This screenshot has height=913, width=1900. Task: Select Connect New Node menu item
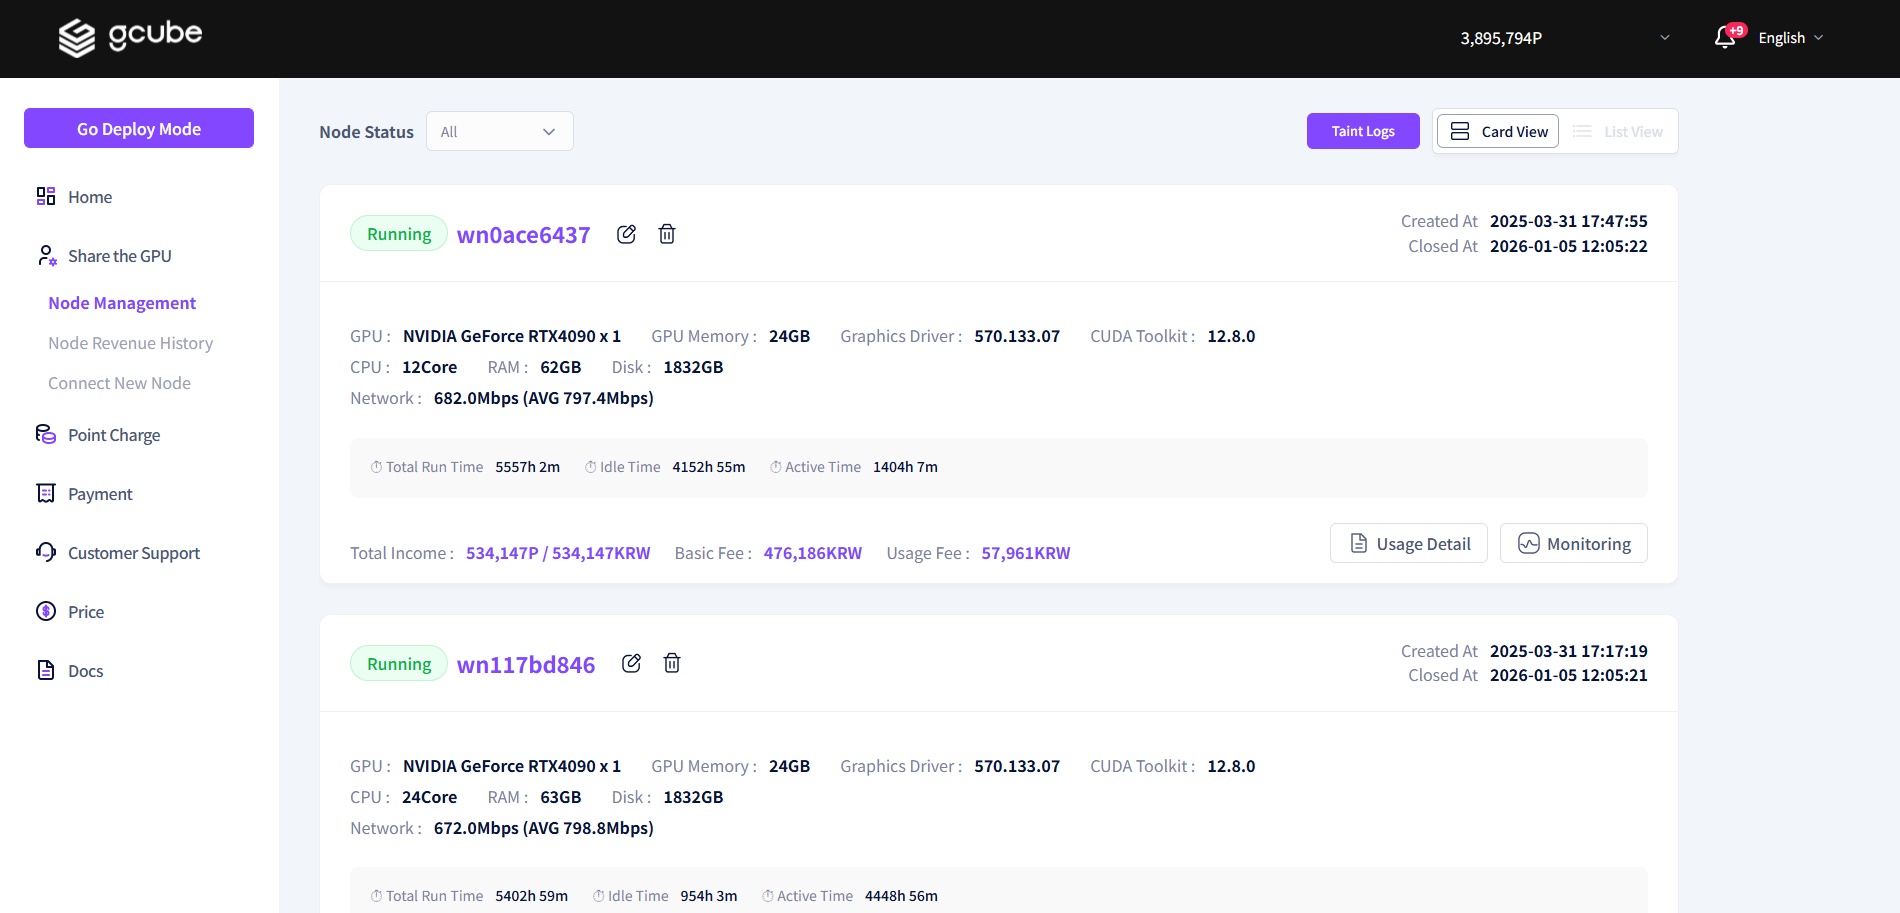point(119,383)
